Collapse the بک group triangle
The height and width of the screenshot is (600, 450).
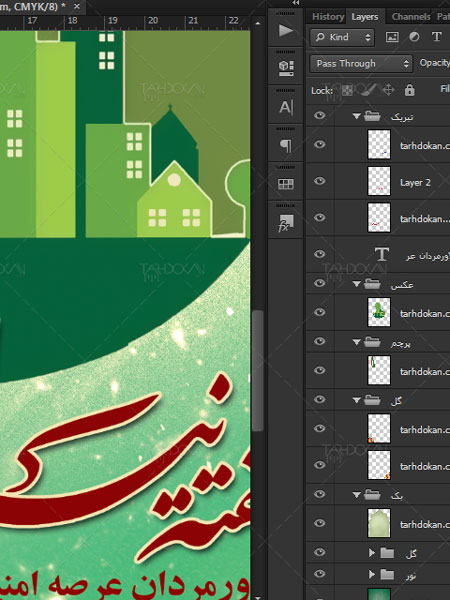click(x=357, y=495)
